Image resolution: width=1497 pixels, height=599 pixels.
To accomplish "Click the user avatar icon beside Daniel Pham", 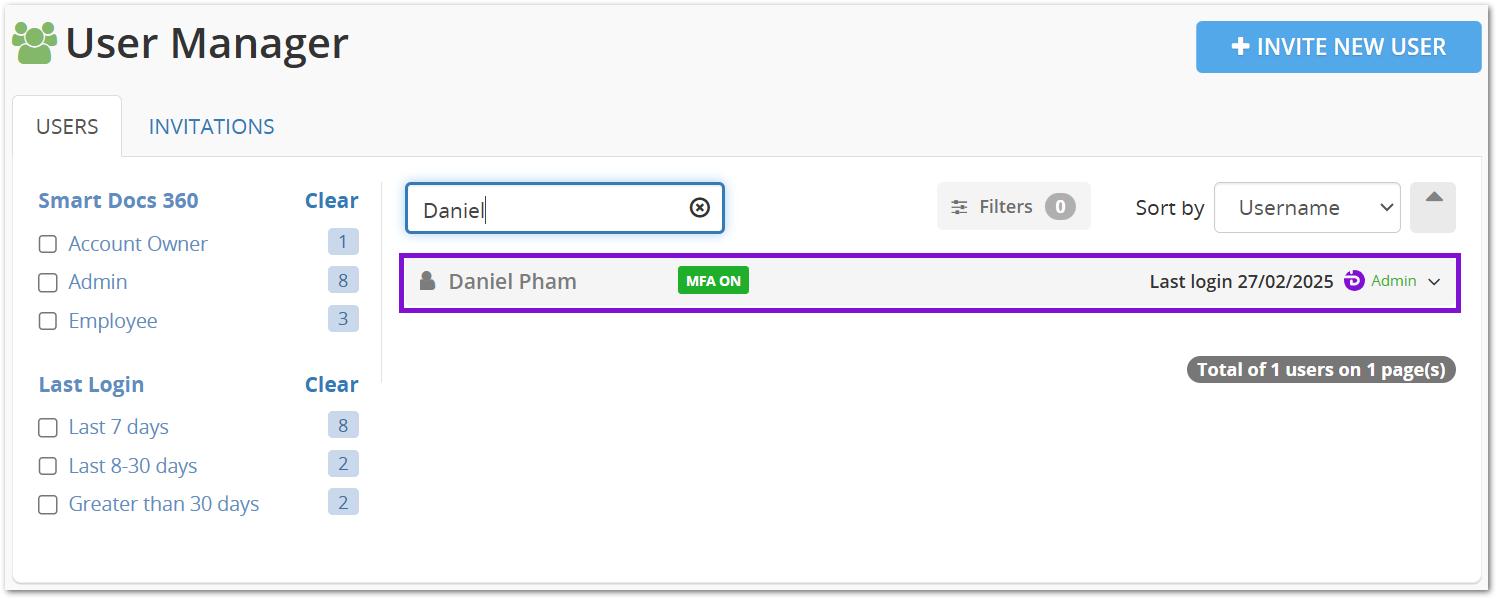I will click(x=427, y=281).
